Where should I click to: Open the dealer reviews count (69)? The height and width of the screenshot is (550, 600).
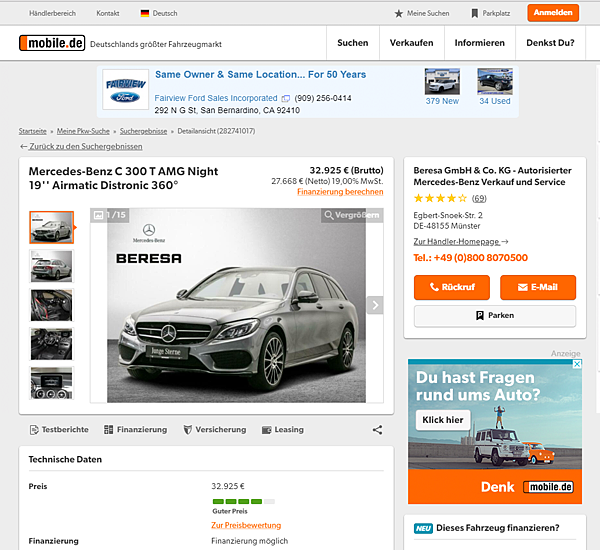(x=479, y=198)
